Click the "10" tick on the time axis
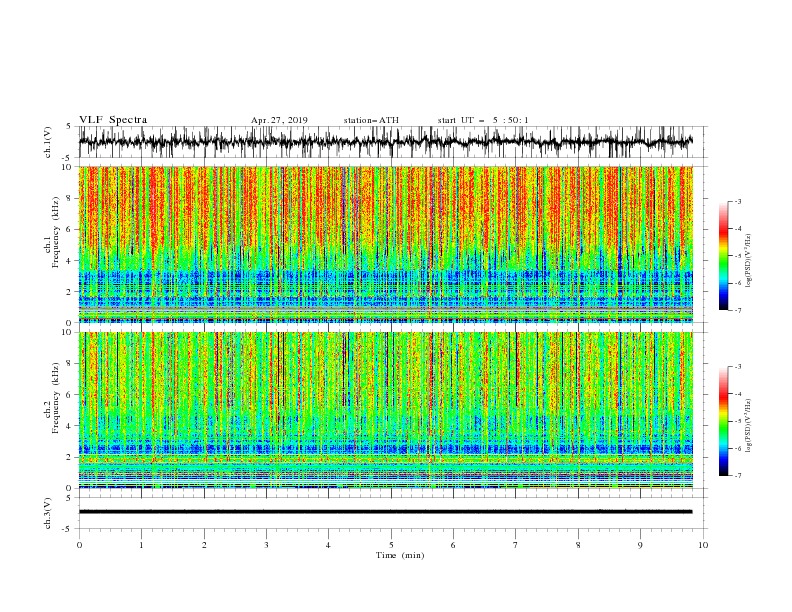Image resolution: width=792 pixels, height=612 pixels. (x=703, y=545)
